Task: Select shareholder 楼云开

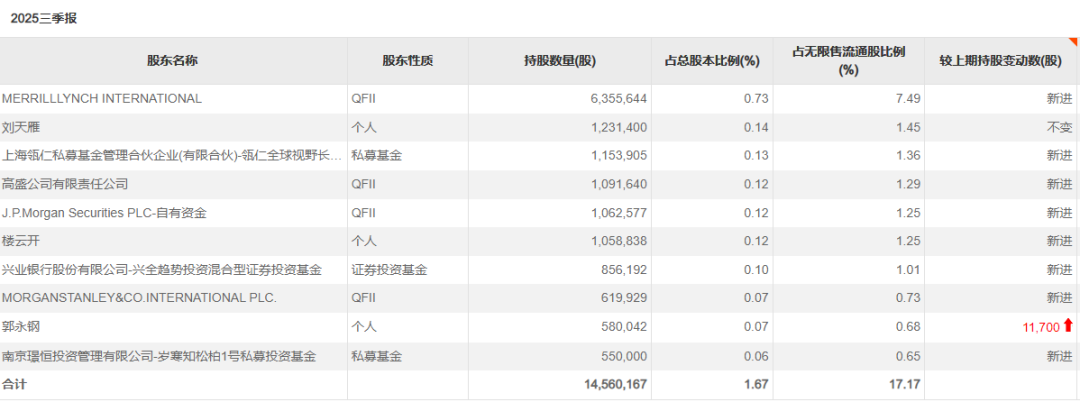Action: click(20, 241)
